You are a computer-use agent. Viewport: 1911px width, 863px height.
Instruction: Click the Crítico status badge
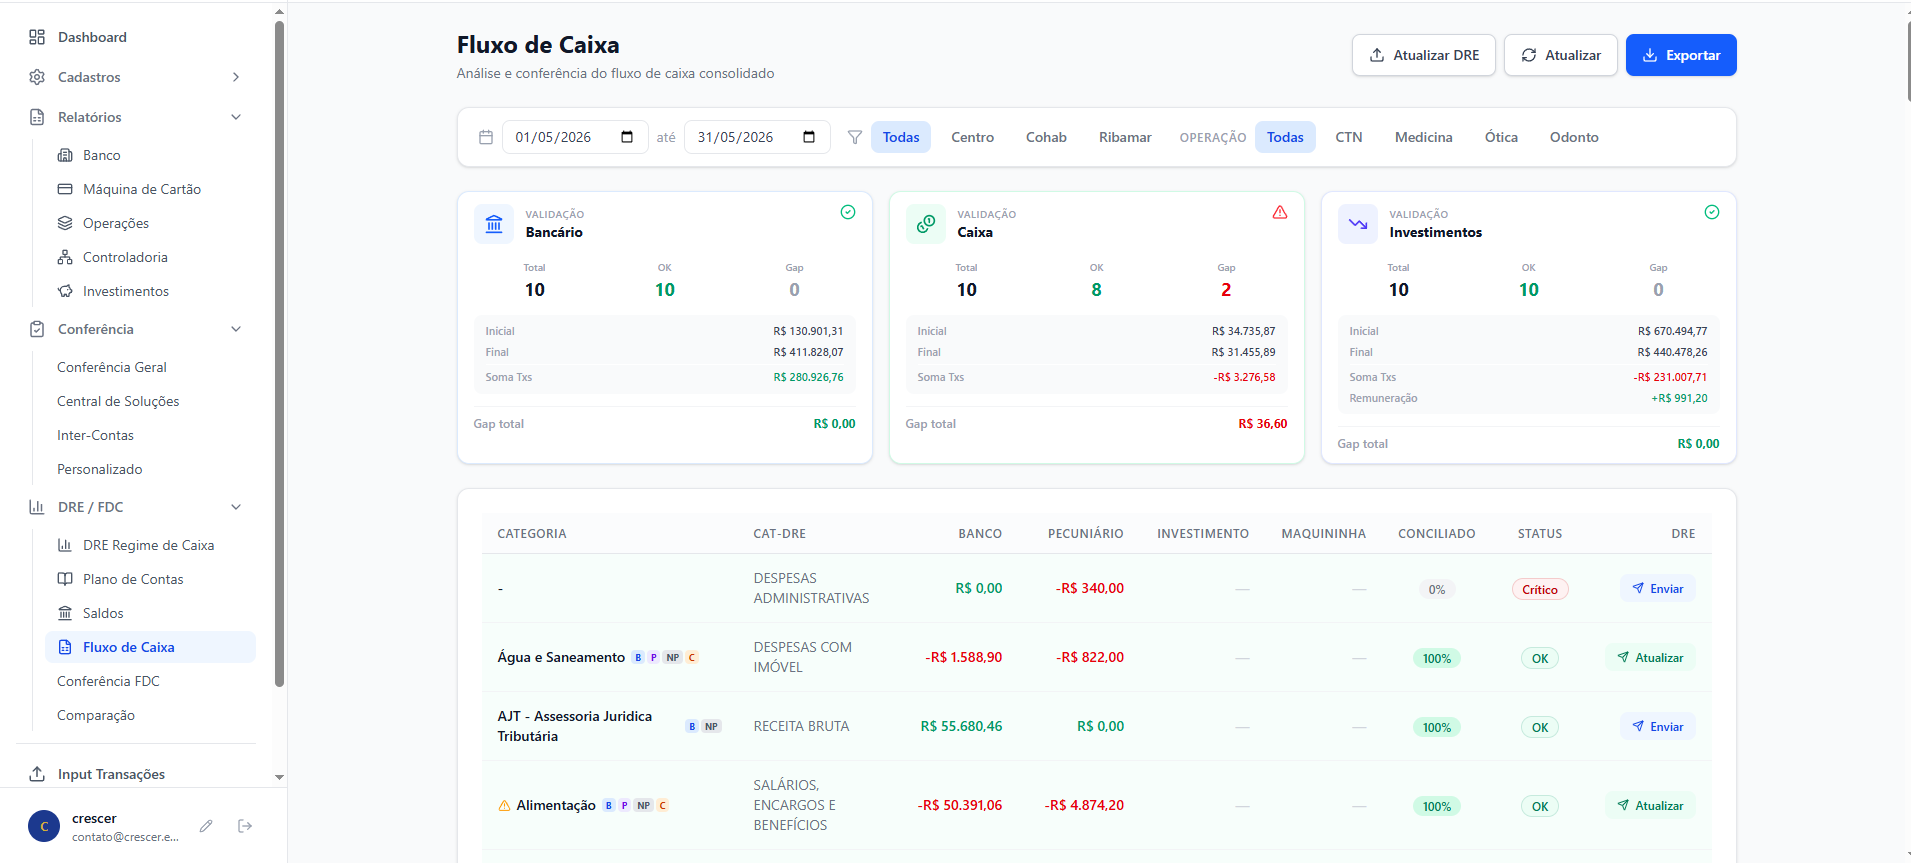pyautogui.click(x=1540, y=589)
